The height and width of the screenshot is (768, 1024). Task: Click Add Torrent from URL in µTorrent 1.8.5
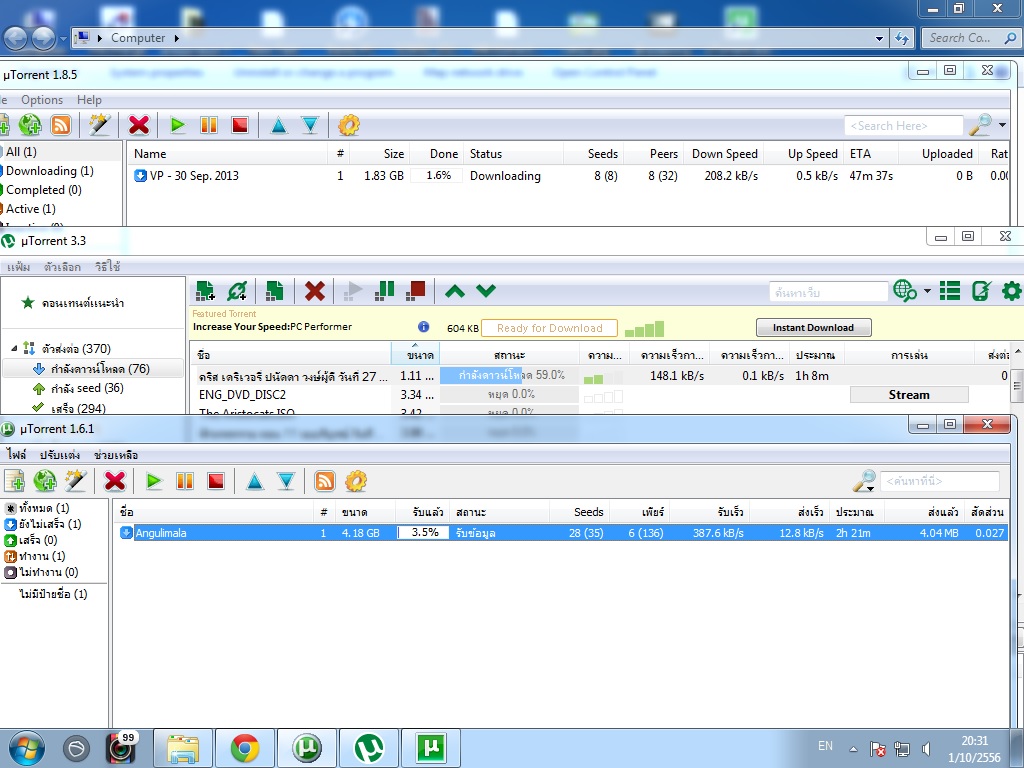[x=30, y=125]
